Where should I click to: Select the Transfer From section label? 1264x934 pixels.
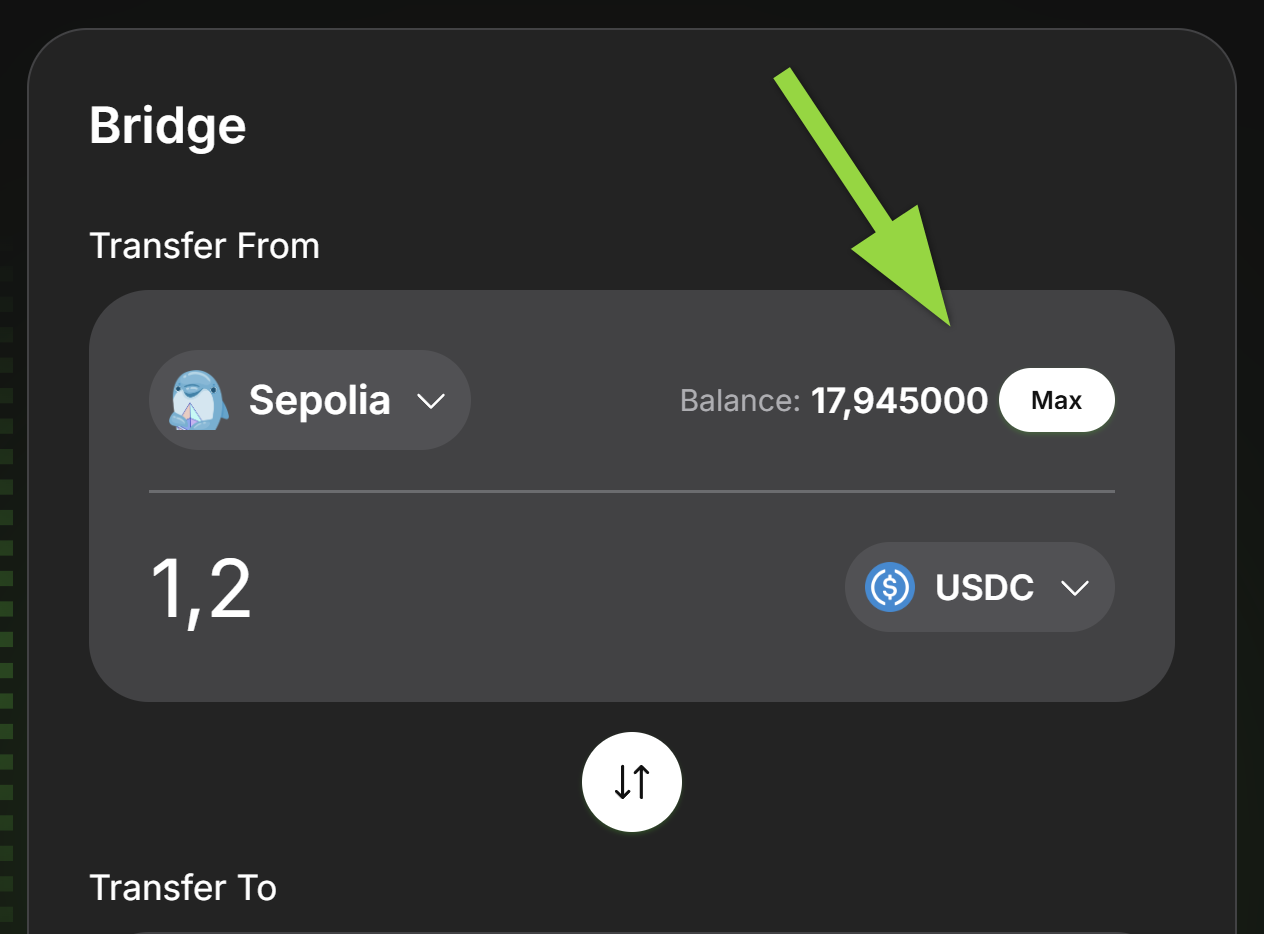pyautogui.click(x=204, y=245)
